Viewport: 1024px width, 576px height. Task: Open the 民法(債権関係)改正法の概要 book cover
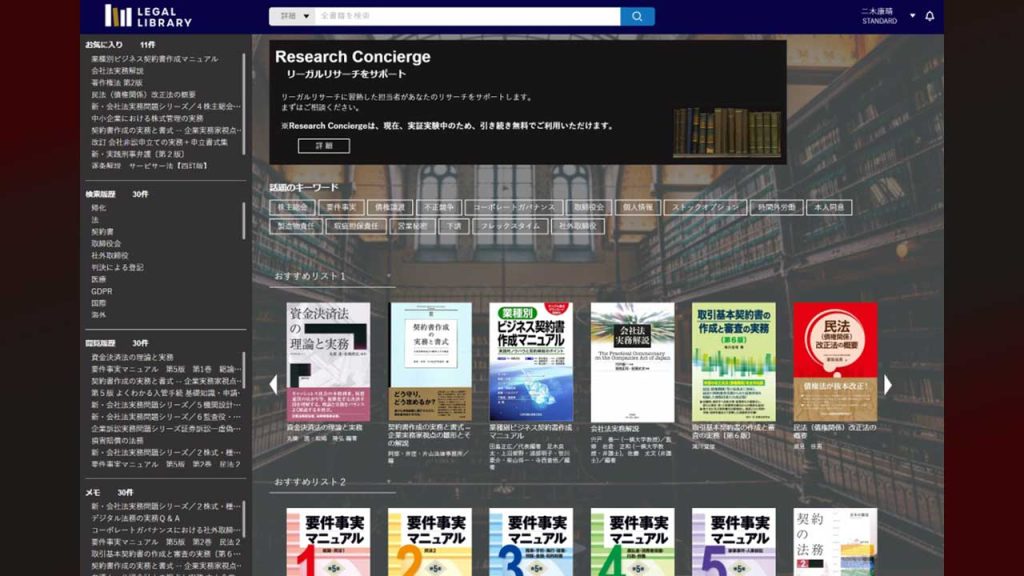(x=835, y=362)
